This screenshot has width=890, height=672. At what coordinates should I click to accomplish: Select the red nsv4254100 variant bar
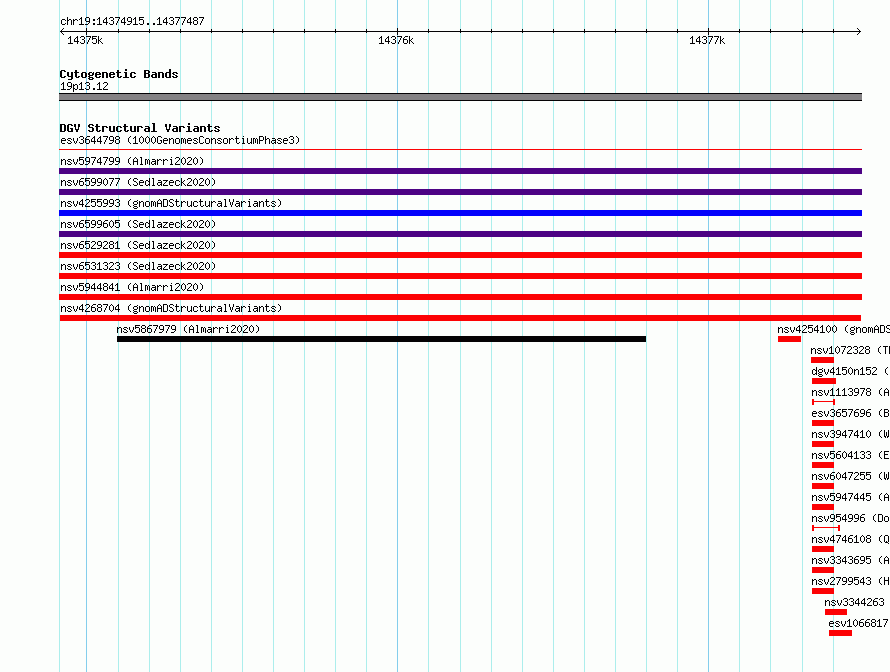click(789, 339)
